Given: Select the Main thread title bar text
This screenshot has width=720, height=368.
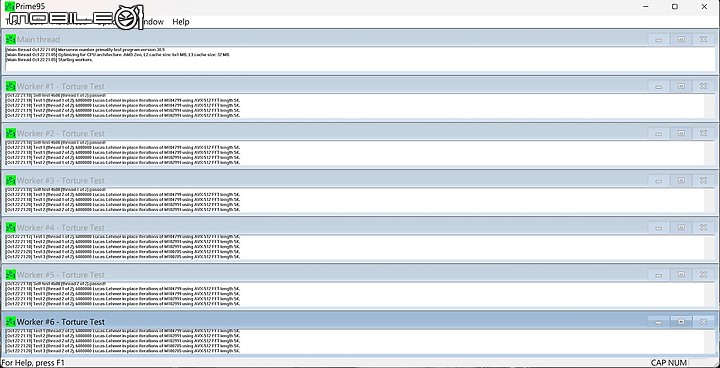Looking at the screenshot, I should [39, 40].
